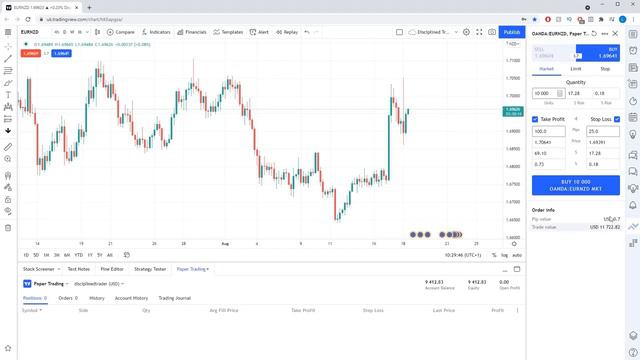Open the main hamburger menu

8,32
